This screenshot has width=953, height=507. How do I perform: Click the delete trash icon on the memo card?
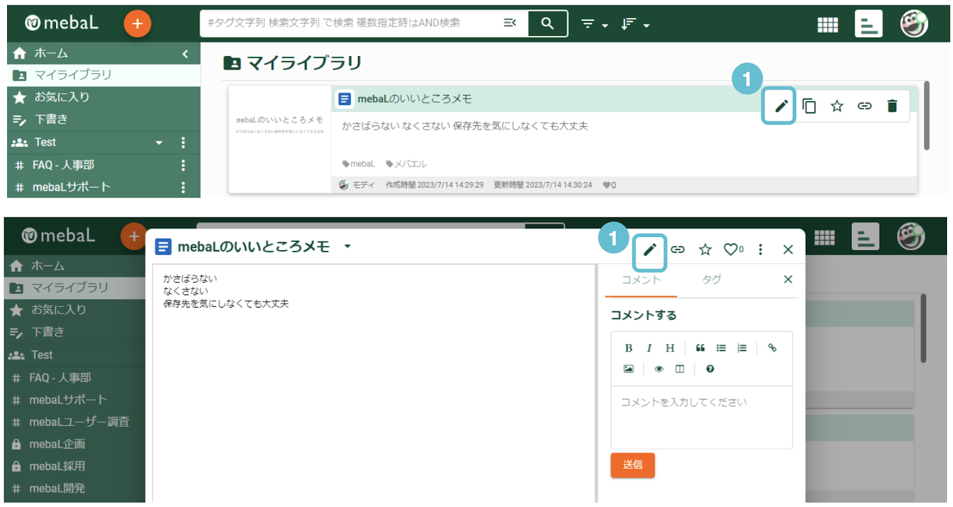coord(892,106)
